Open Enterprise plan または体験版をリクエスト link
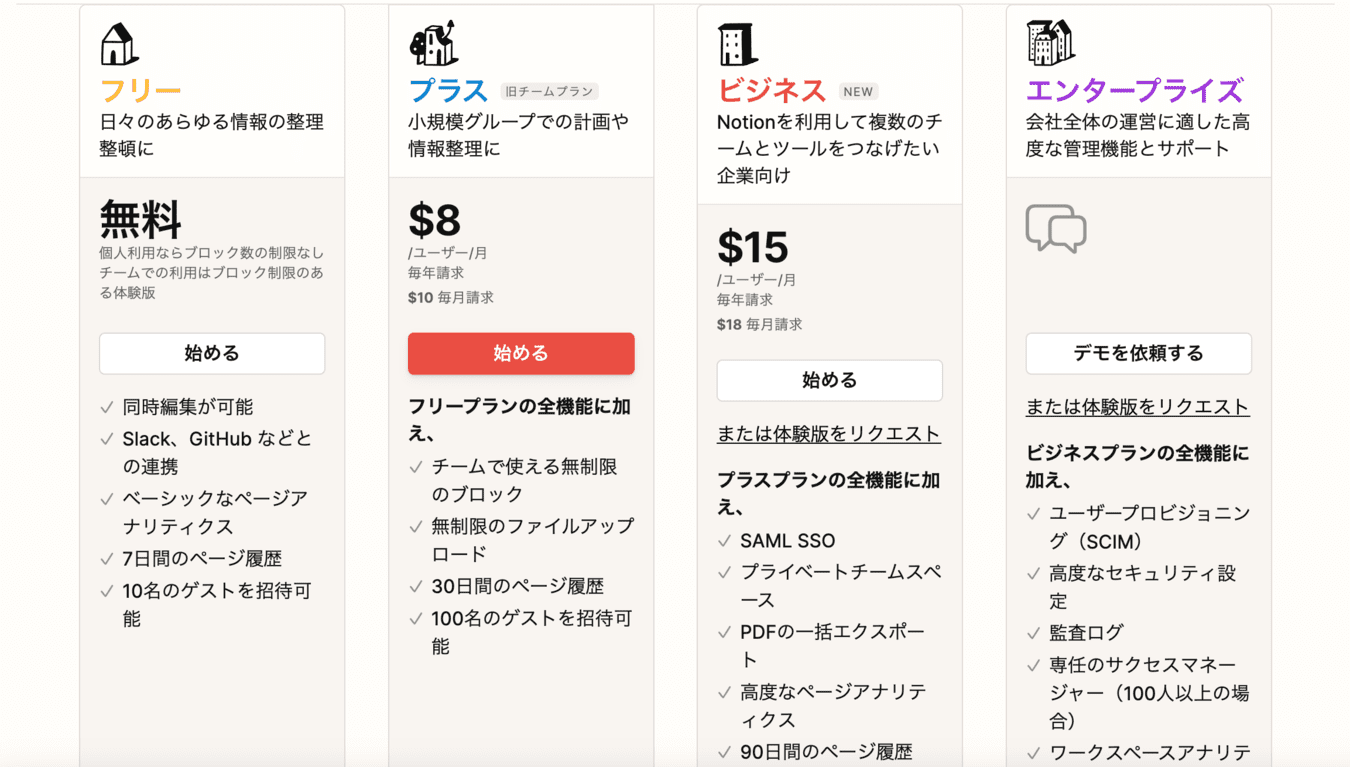Screen dimensions: 1350x767 click(x=1138, y=407)
